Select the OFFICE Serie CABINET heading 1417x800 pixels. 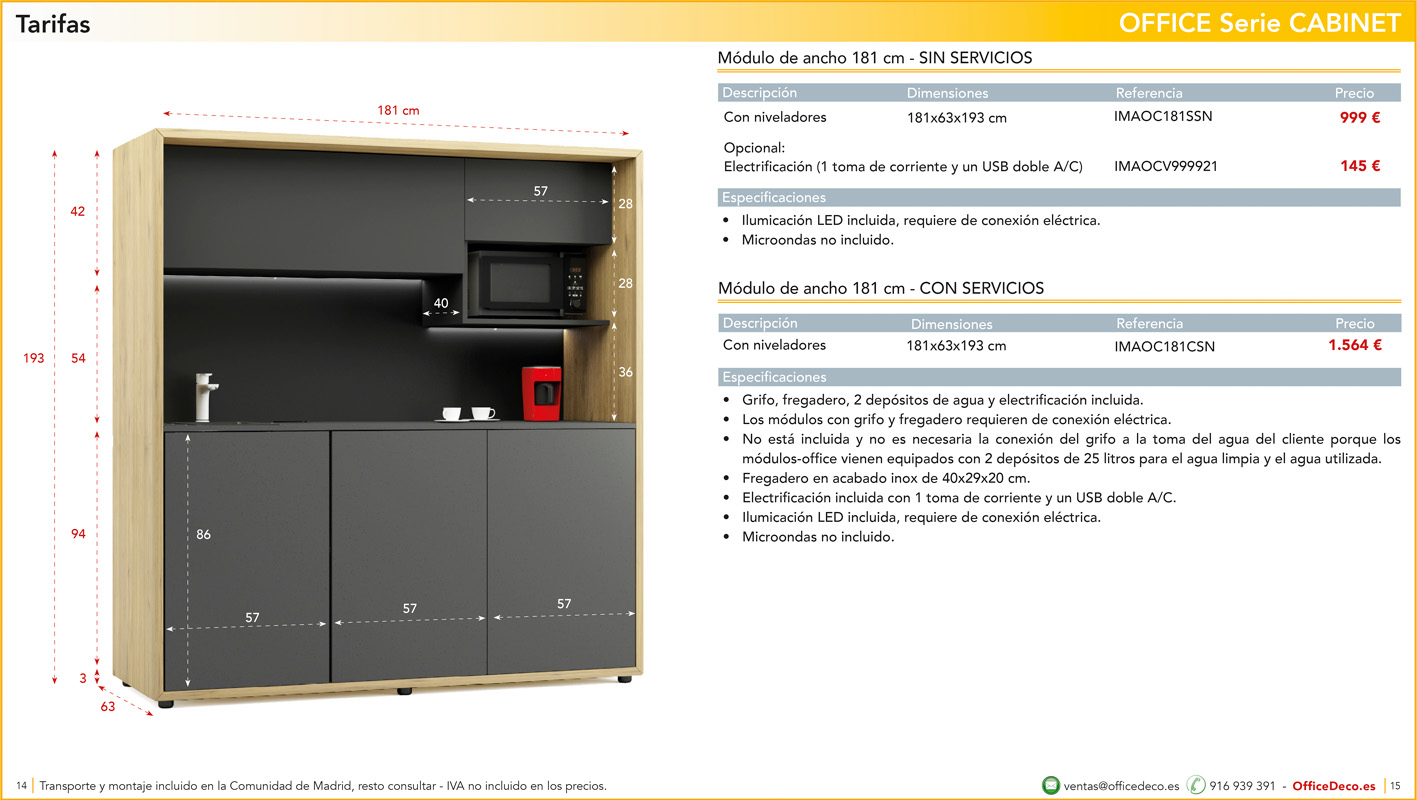1260,23
